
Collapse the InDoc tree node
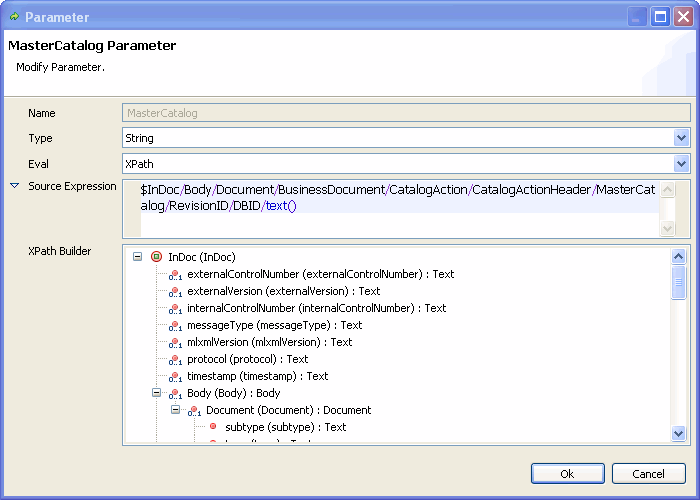pyautogui.click(x=137, y=257)
